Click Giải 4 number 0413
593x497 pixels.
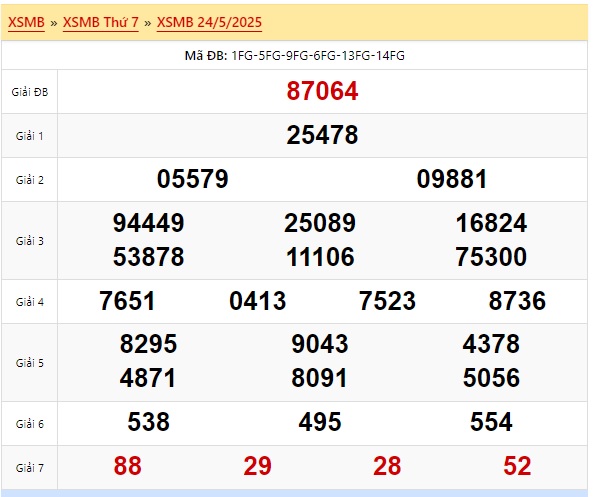coord(258,301)
